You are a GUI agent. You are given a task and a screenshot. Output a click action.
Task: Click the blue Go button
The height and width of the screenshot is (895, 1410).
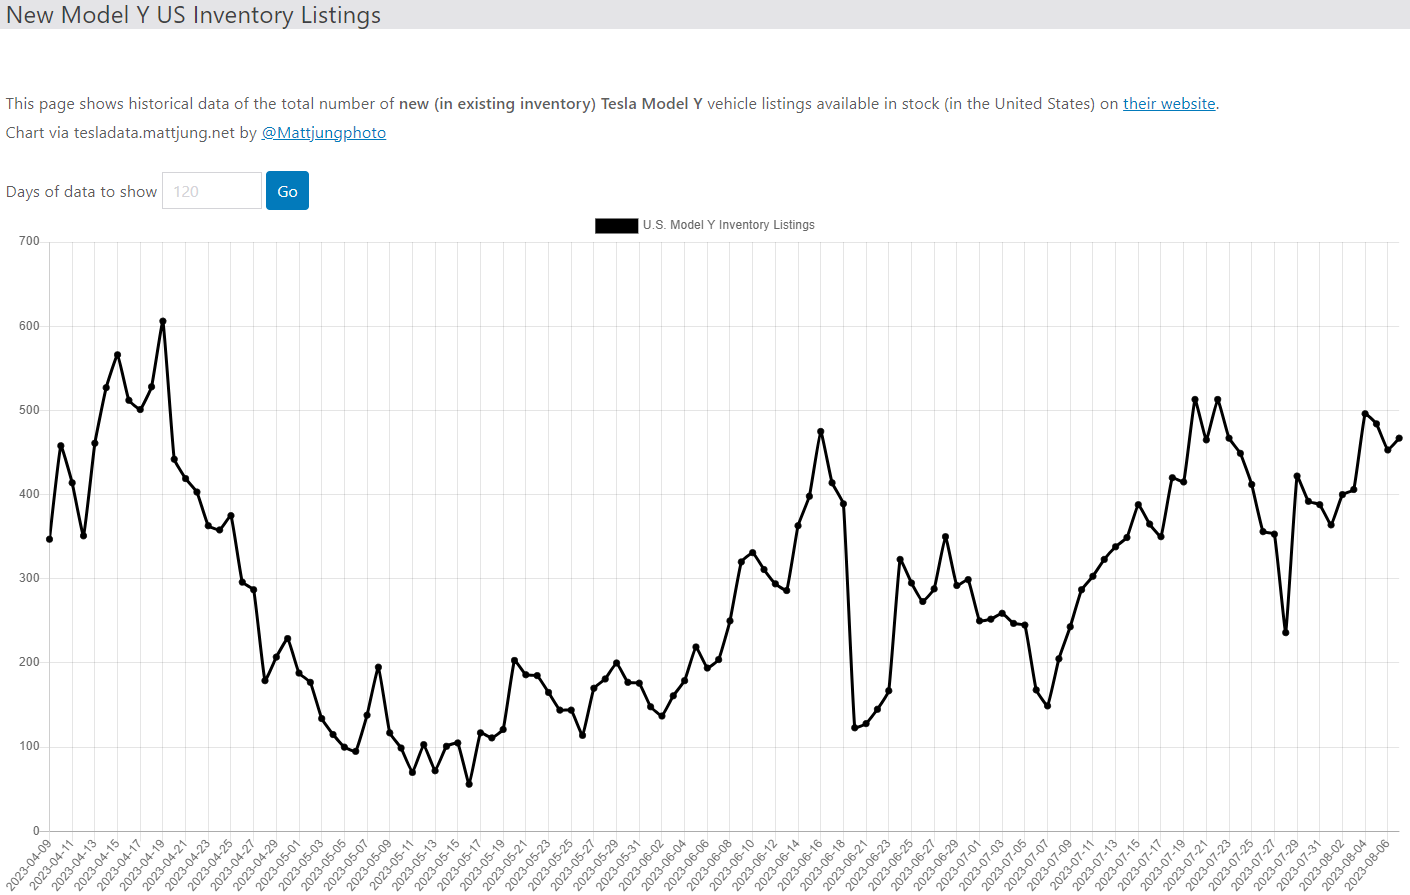click(287, 191)
